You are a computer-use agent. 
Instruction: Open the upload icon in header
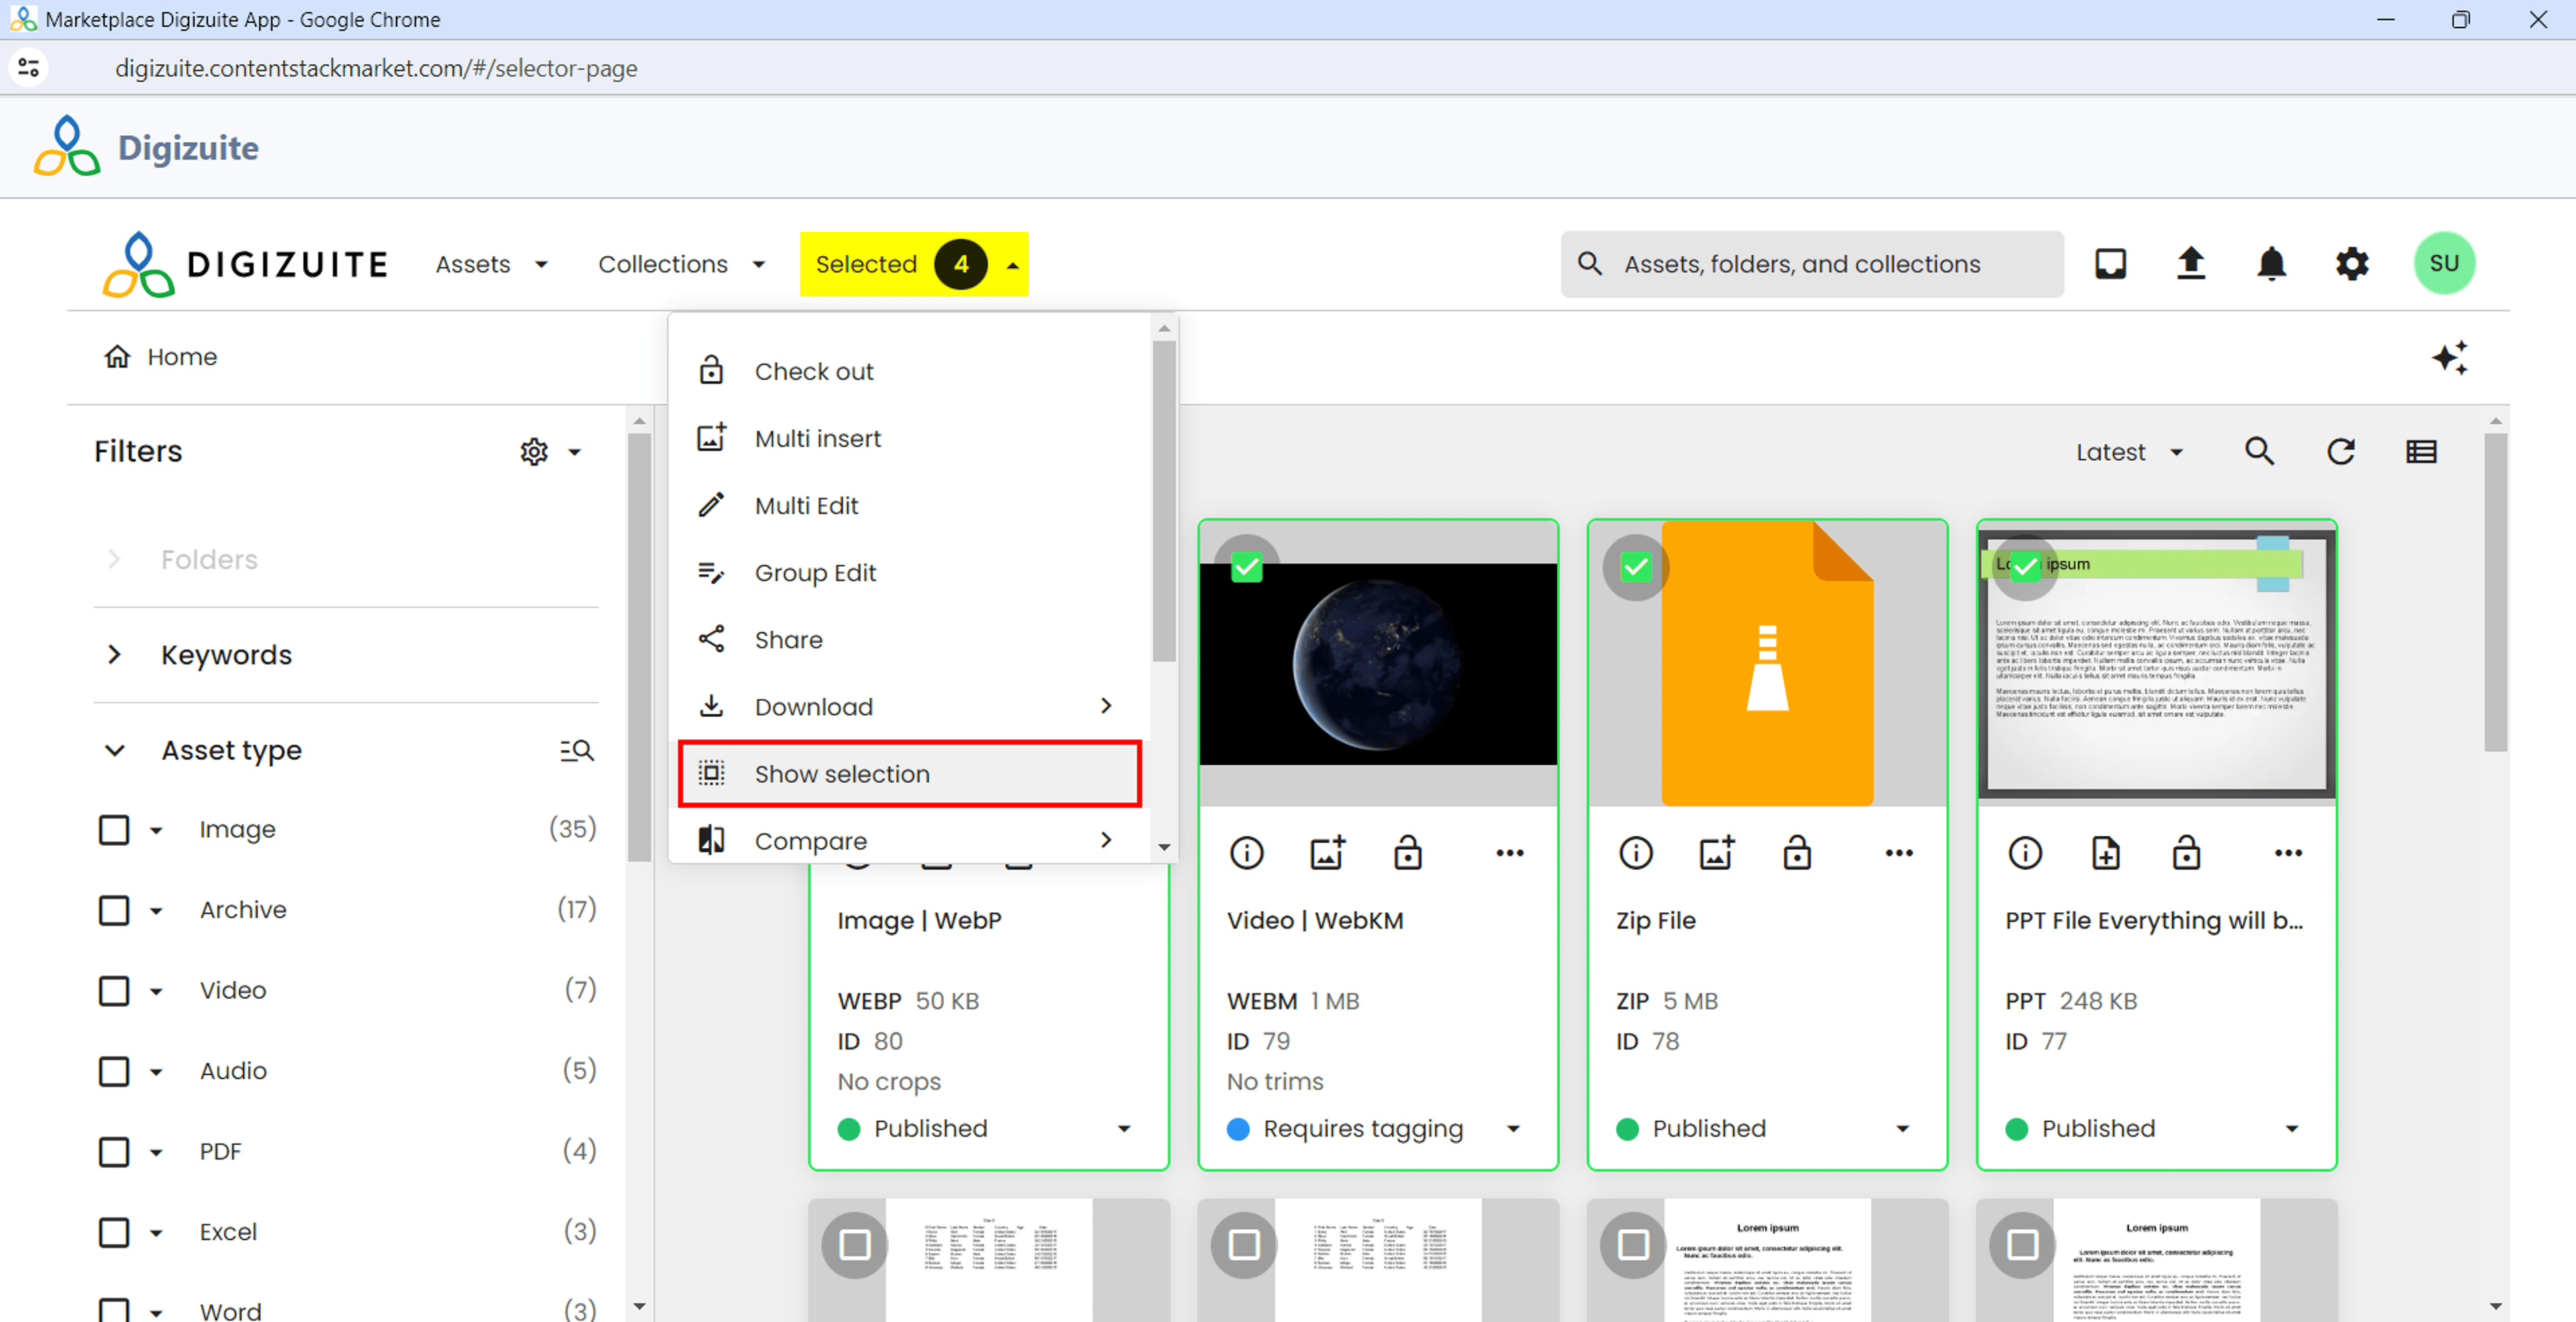point(2190,264)
